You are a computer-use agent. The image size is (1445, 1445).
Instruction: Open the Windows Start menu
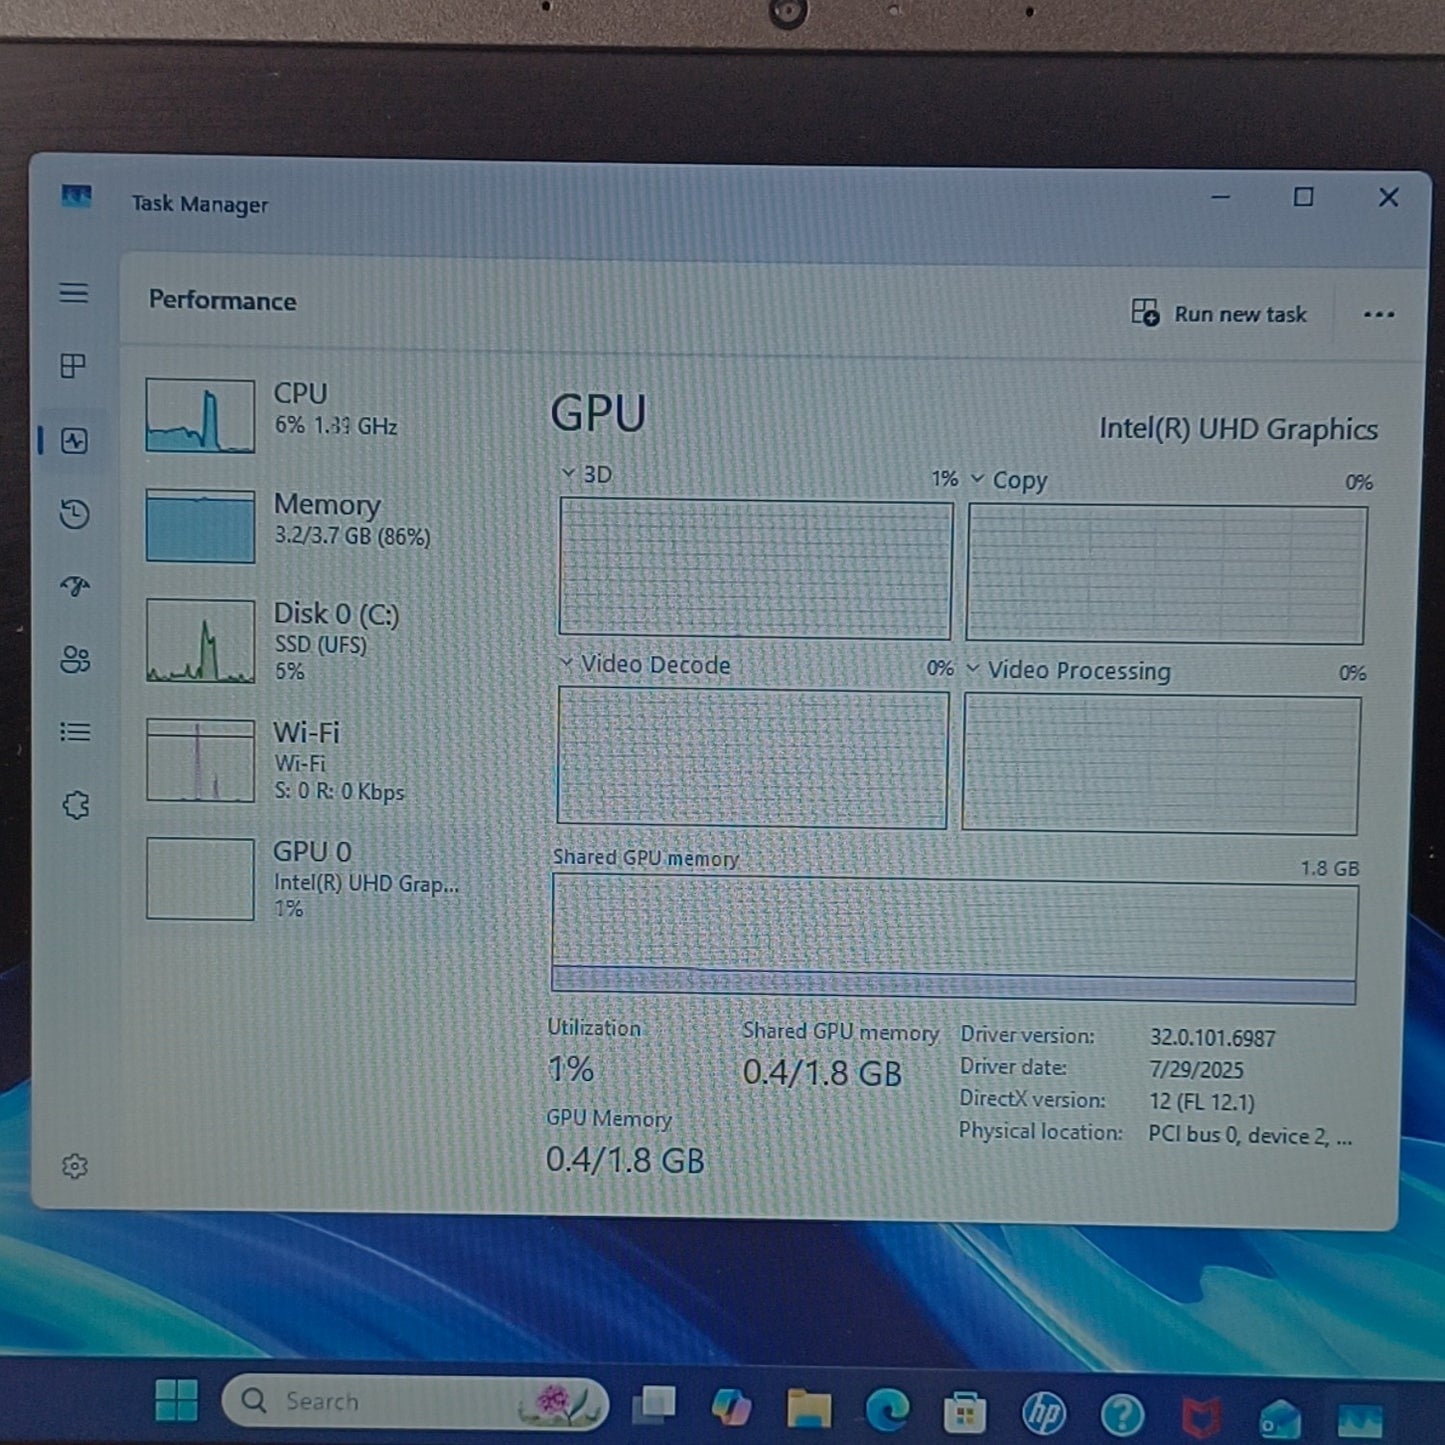point(177,1400)
